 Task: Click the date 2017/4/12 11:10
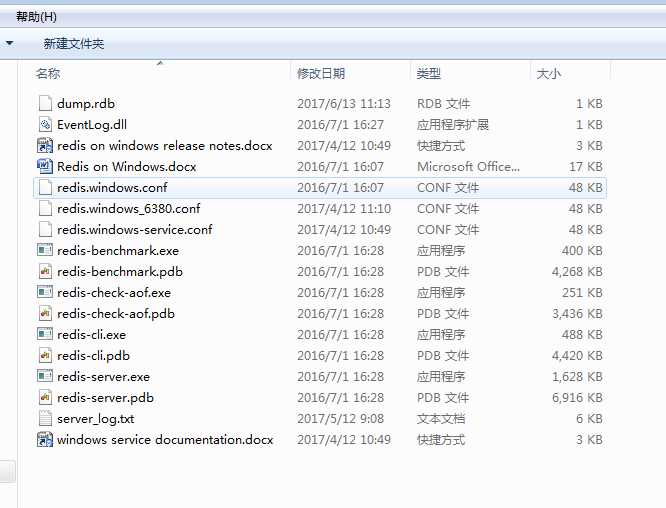click(344, 209)
